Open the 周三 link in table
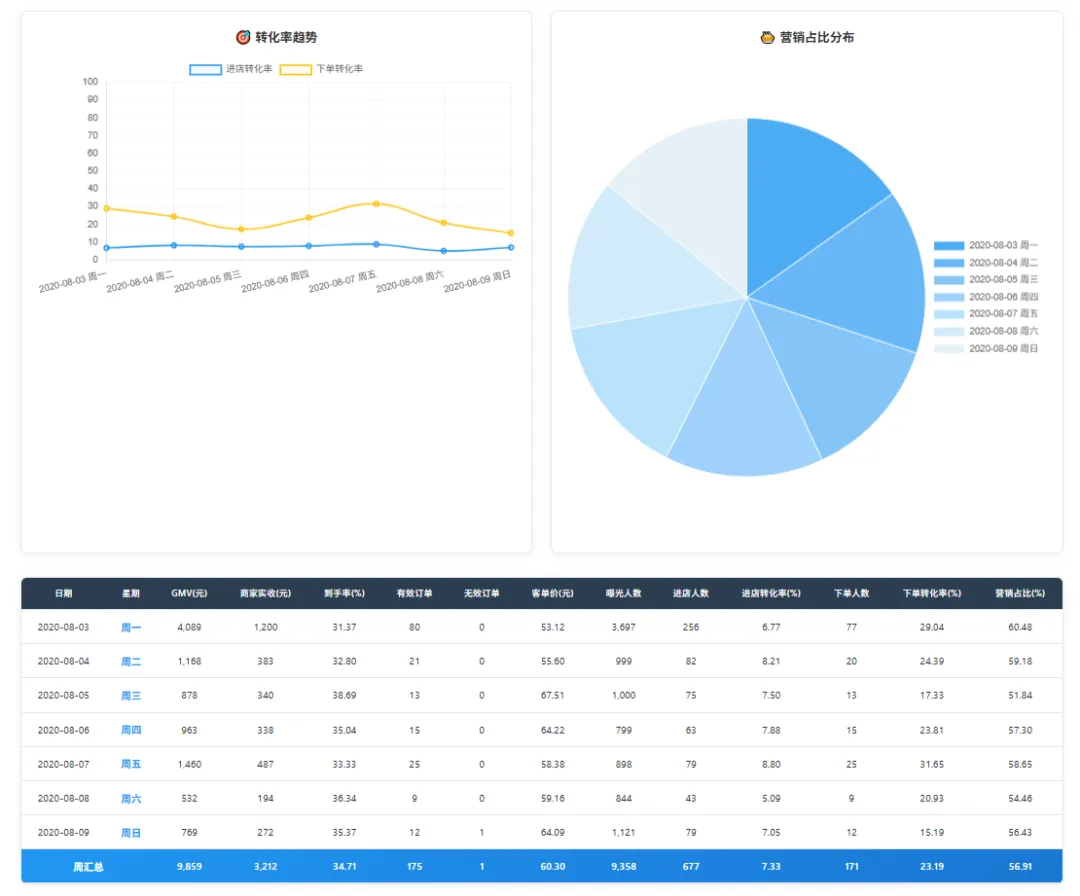 pos(131,696)
